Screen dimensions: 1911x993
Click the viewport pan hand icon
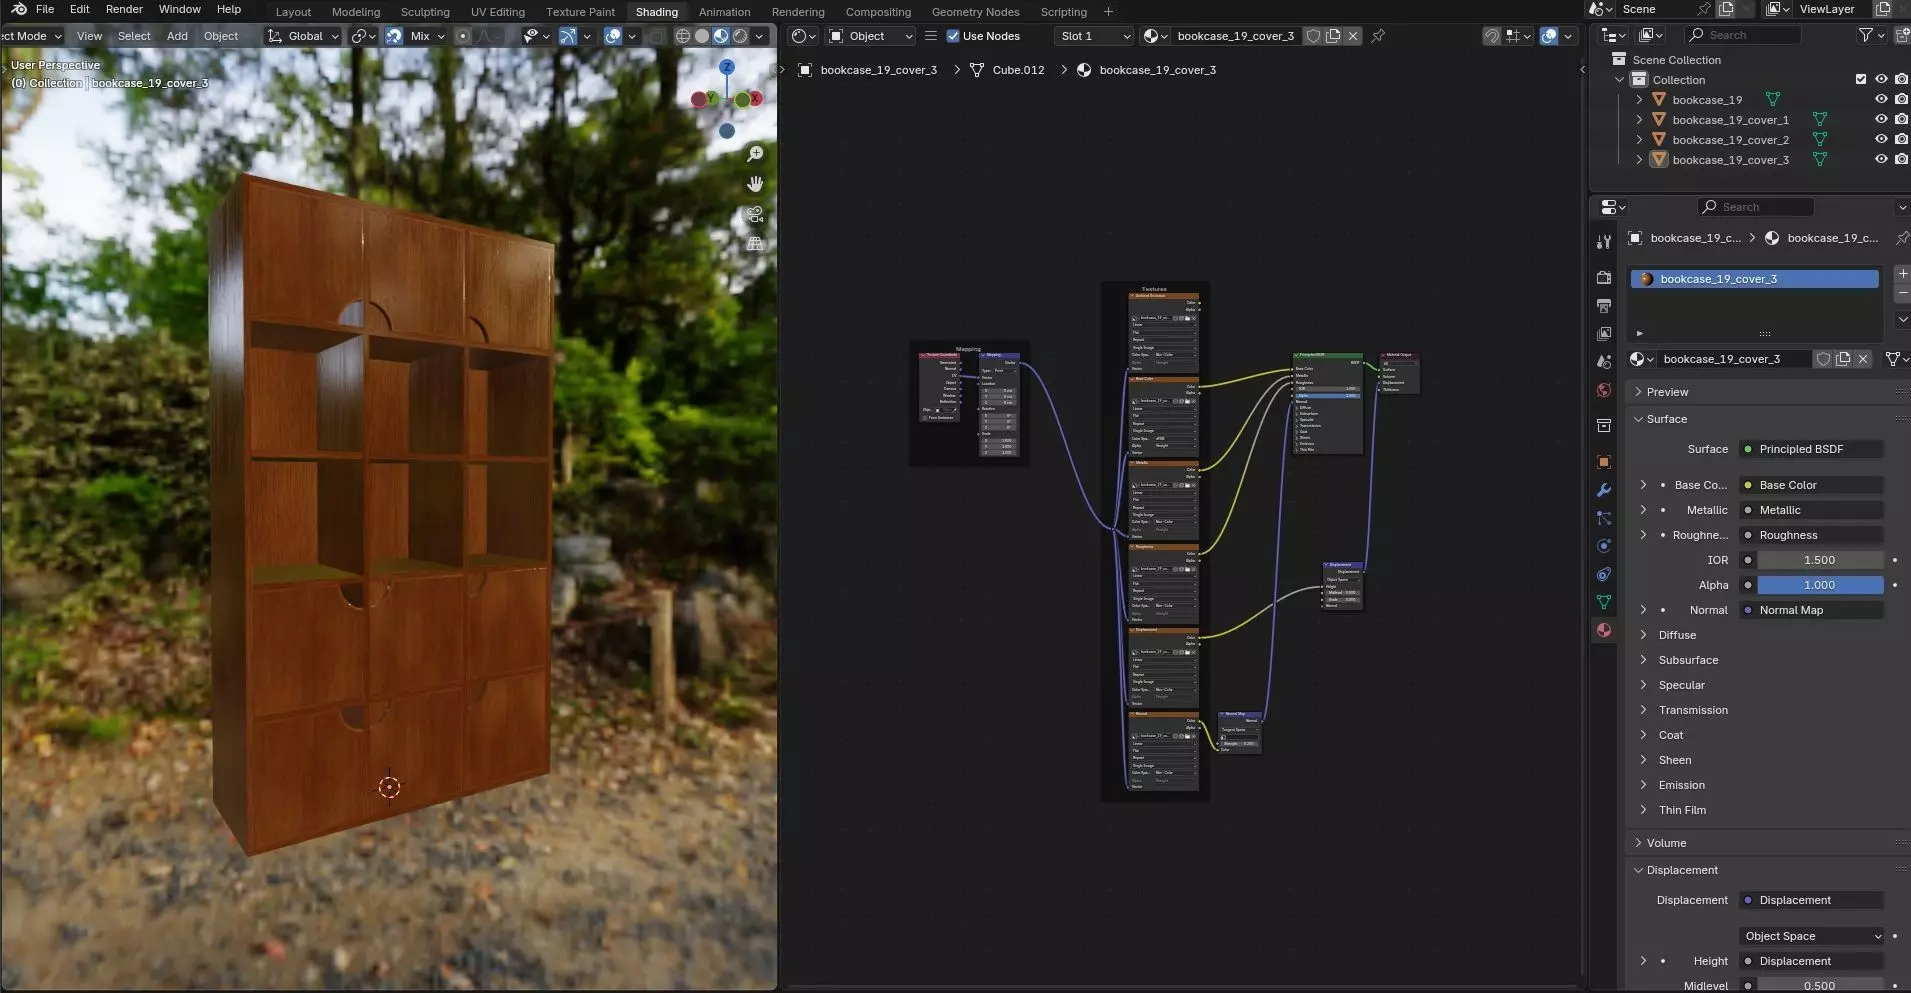[x=755, y=184]
